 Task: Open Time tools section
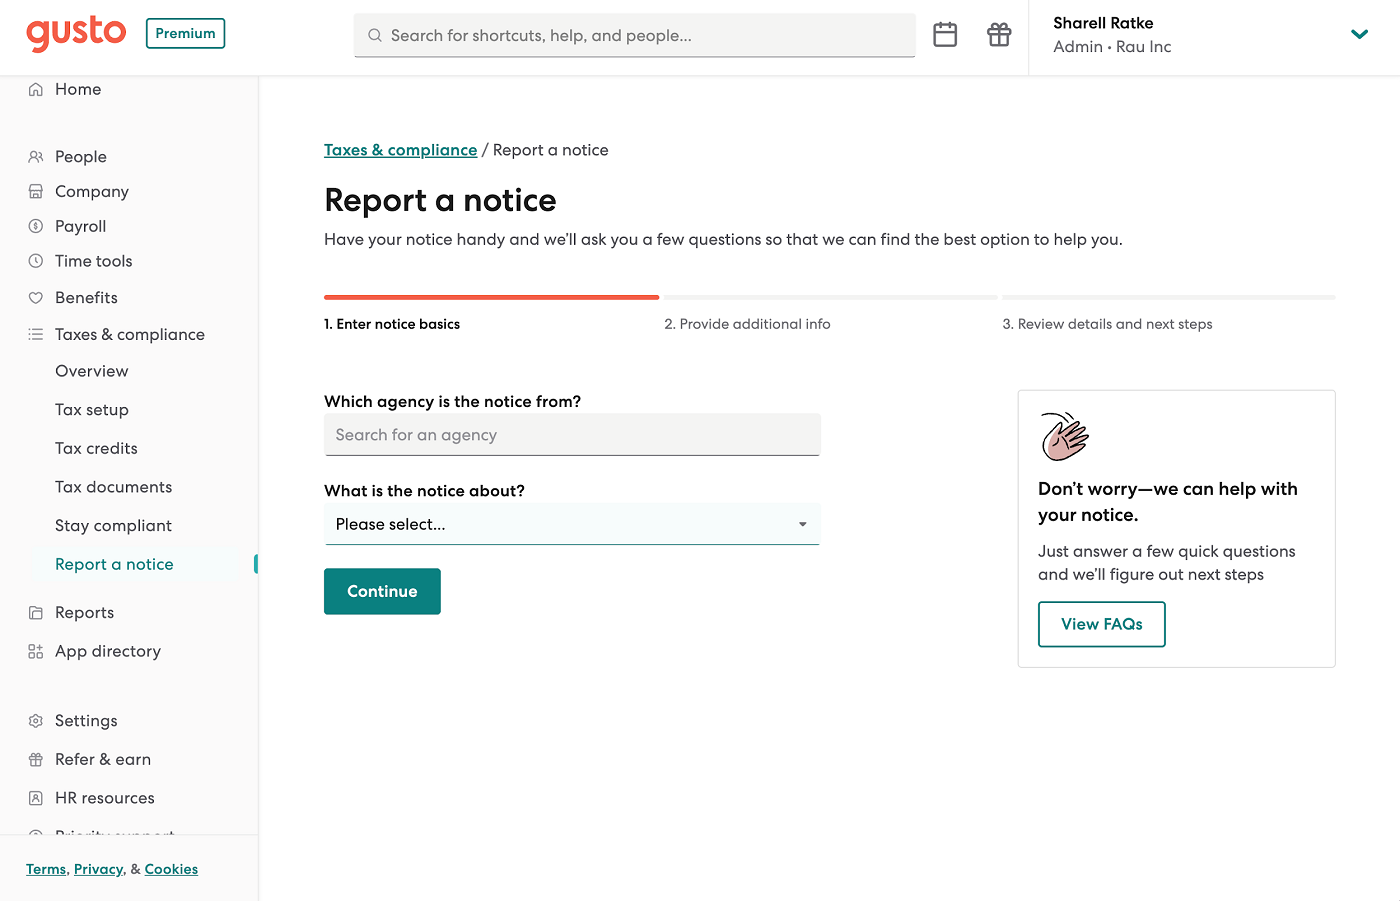pos(93,261)
